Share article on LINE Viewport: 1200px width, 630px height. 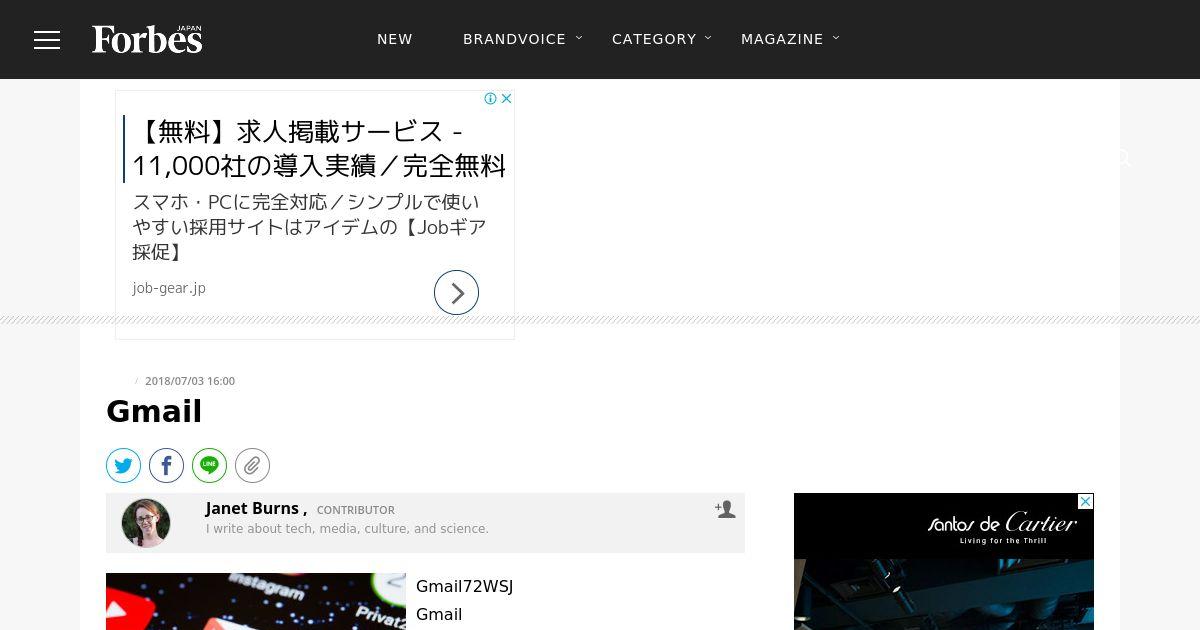209,465
